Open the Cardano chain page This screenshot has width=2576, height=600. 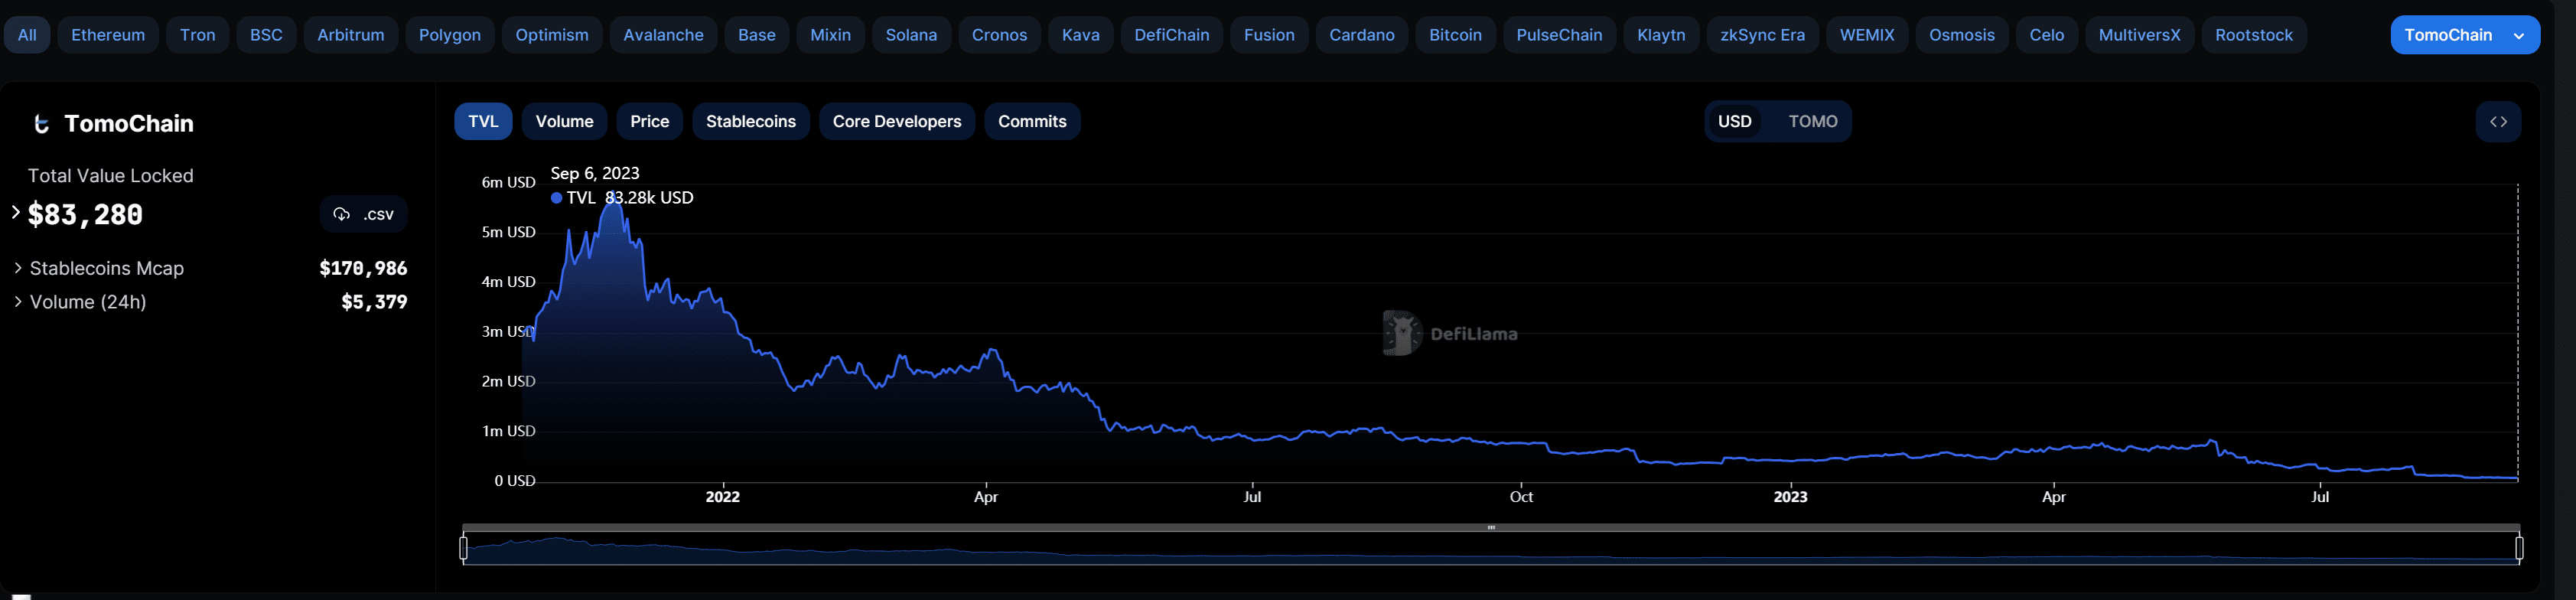coord(1361,35)
